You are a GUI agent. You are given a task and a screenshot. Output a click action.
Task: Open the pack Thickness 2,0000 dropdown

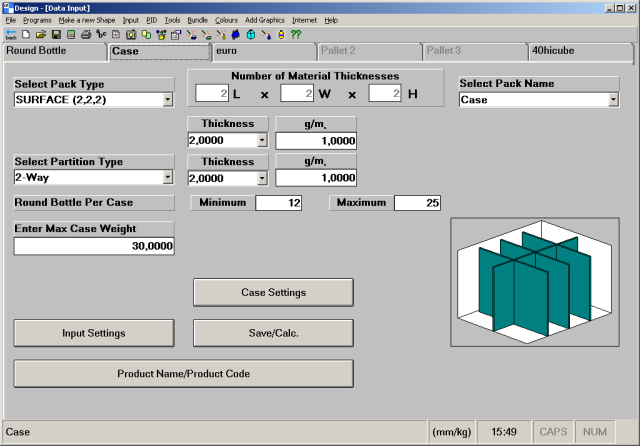tap(262, 140)
